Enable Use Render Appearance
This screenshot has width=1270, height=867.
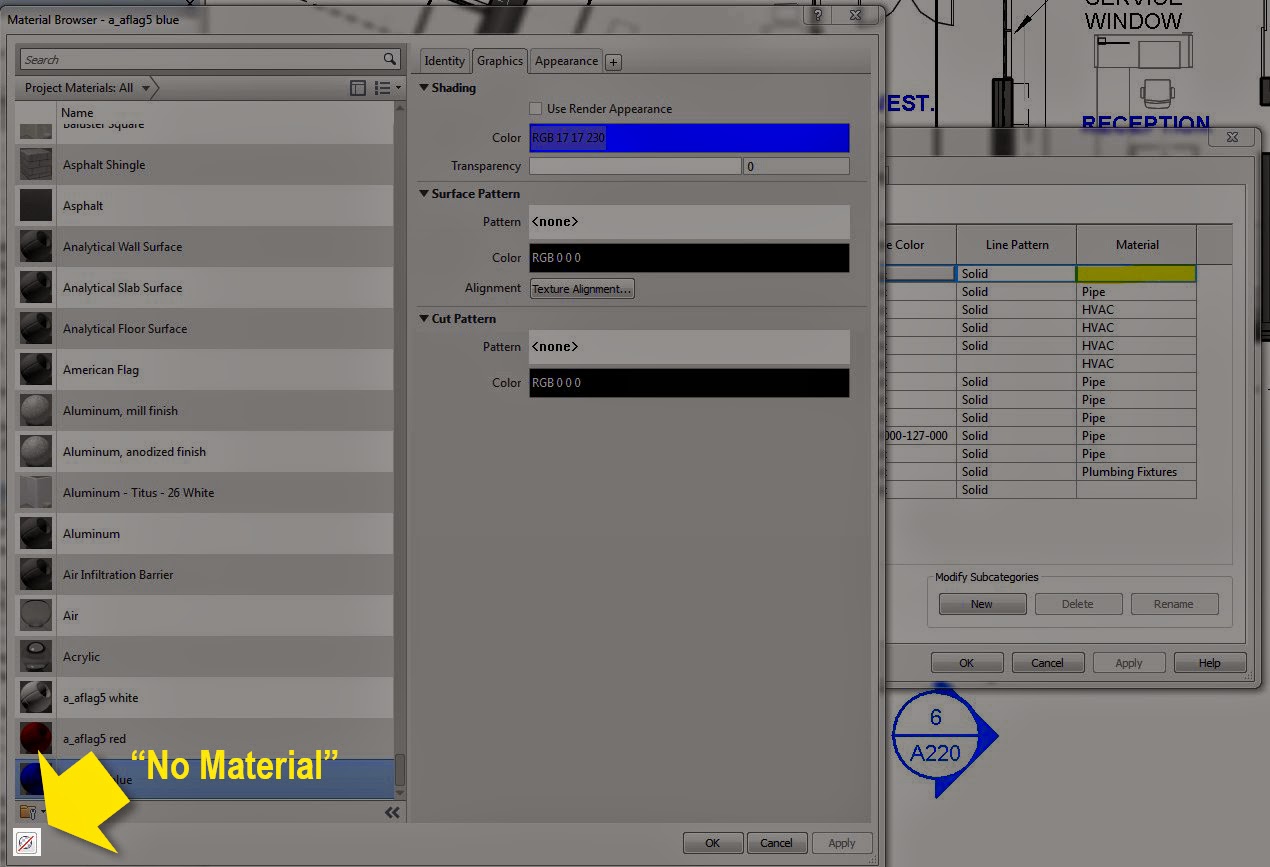point(536,108)
